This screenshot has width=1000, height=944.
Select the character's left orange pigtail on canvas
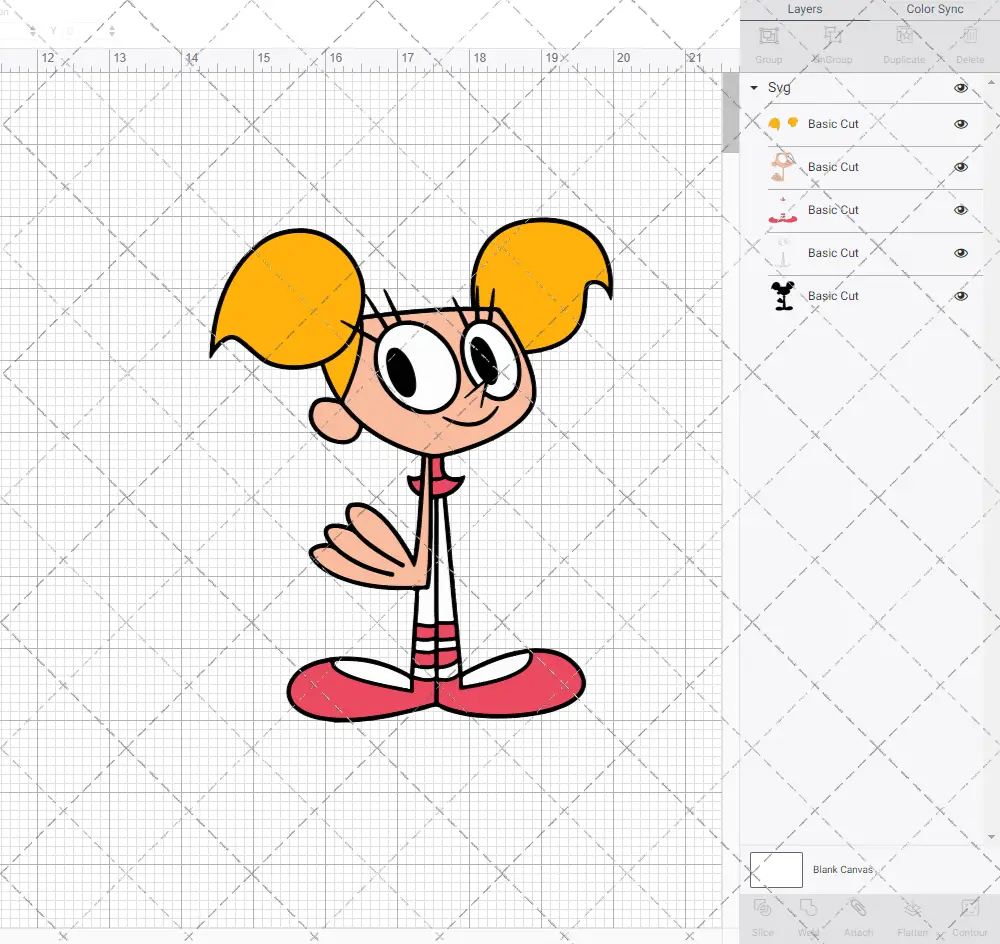287,300
